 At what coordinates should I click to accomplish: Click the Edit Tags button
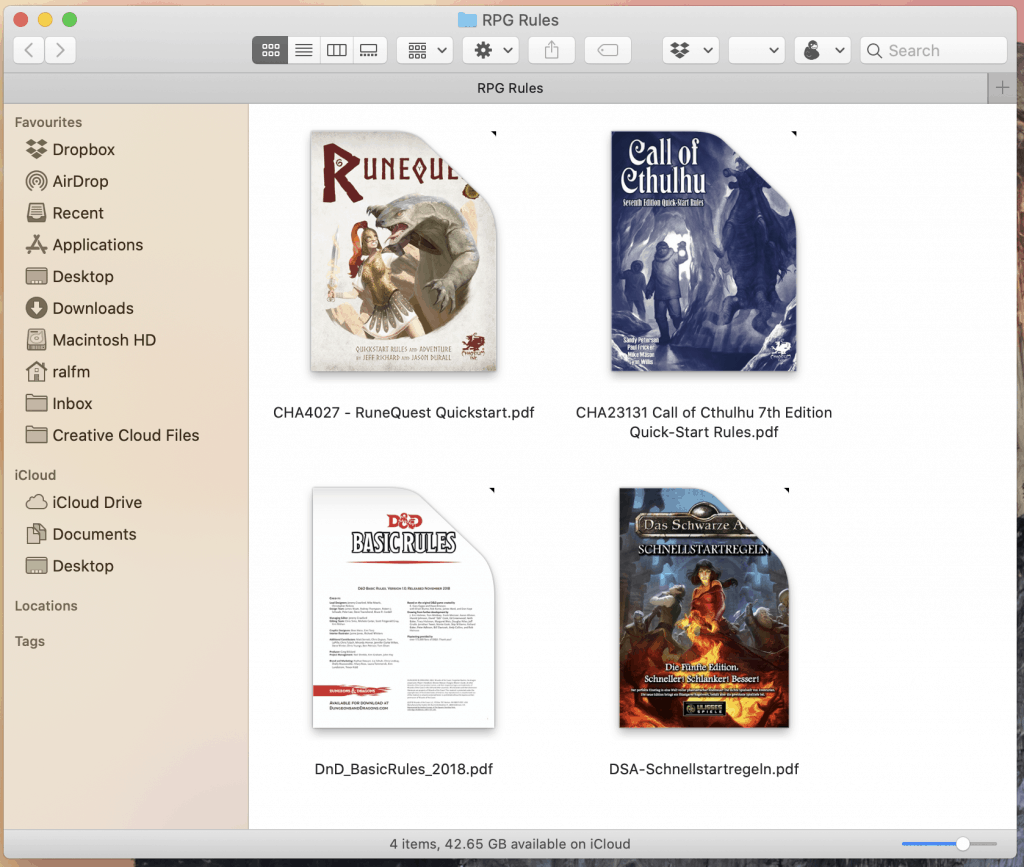608,50
